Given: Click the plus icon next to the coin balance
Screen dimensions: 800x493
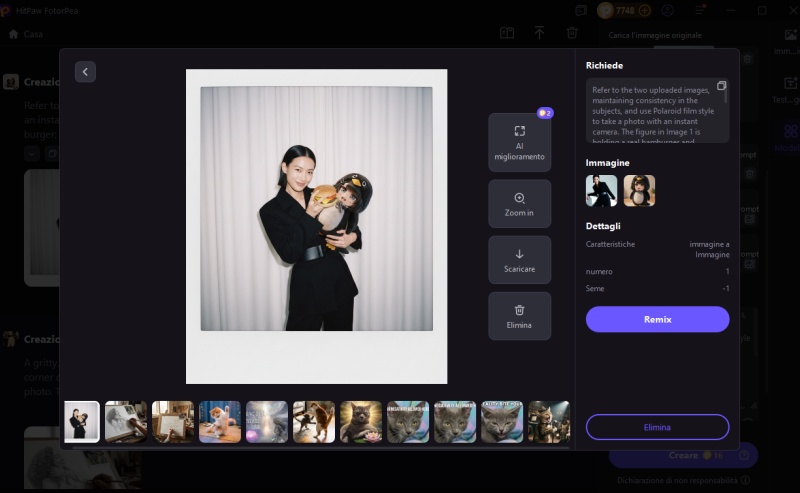Looking at the screenshot, I should (x=645, y=10).
